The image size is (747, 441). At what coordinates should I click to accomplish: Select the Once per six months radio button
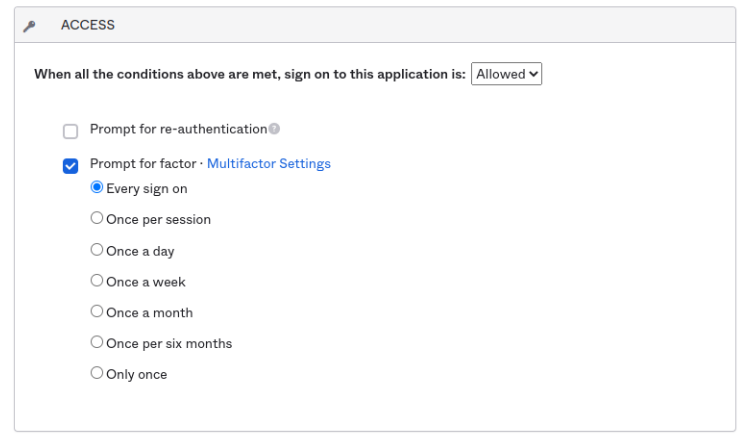97,342
